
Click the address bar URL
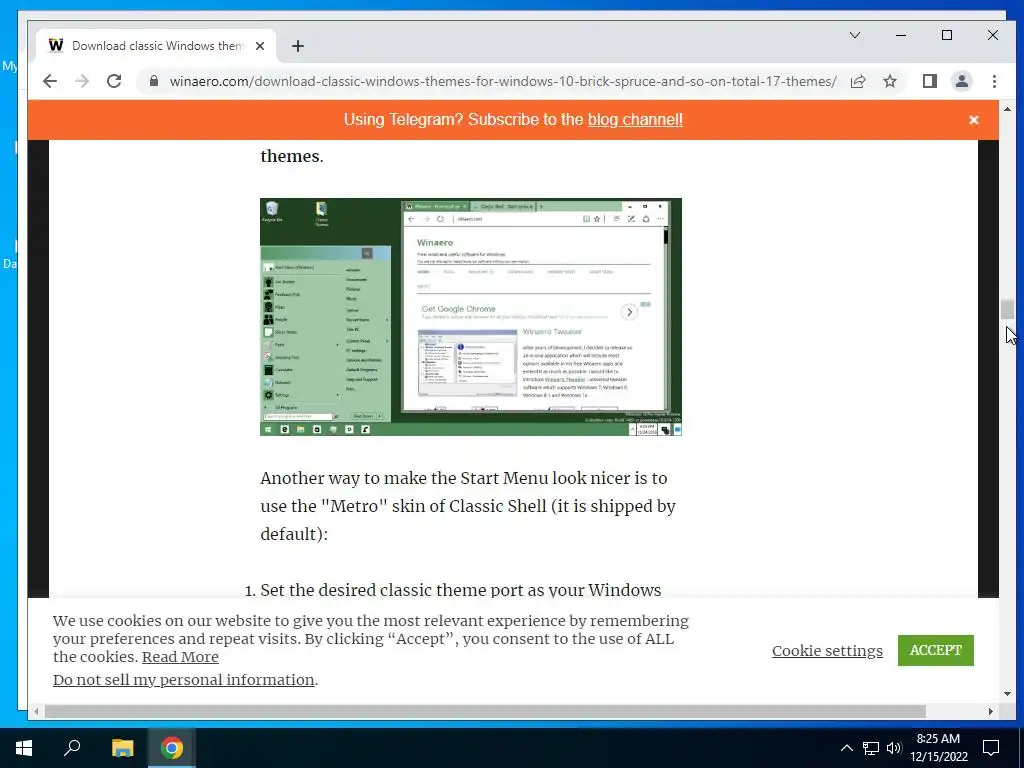tap(502, 81)
